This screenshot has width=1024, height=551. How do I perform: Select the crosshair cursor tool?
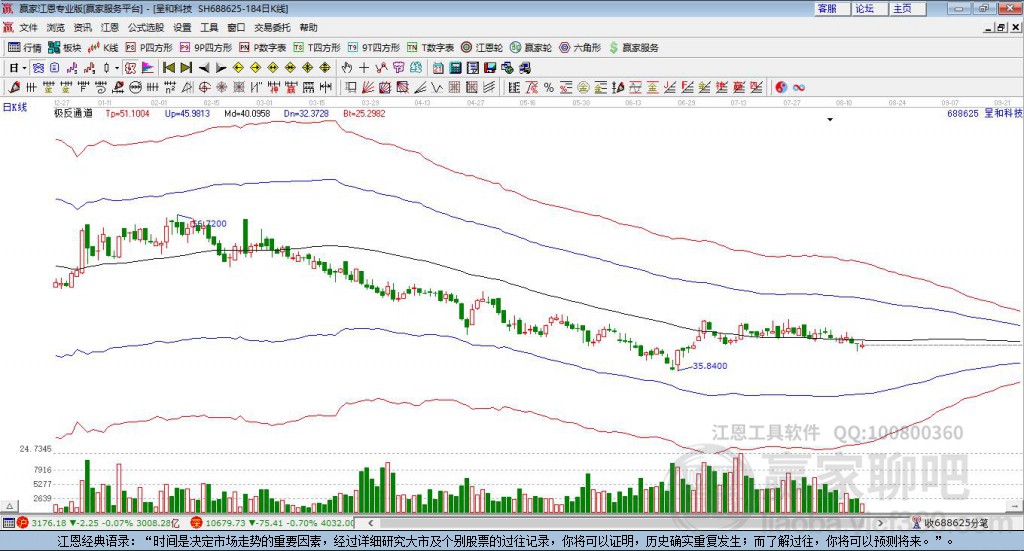click(x=364, y=68)
